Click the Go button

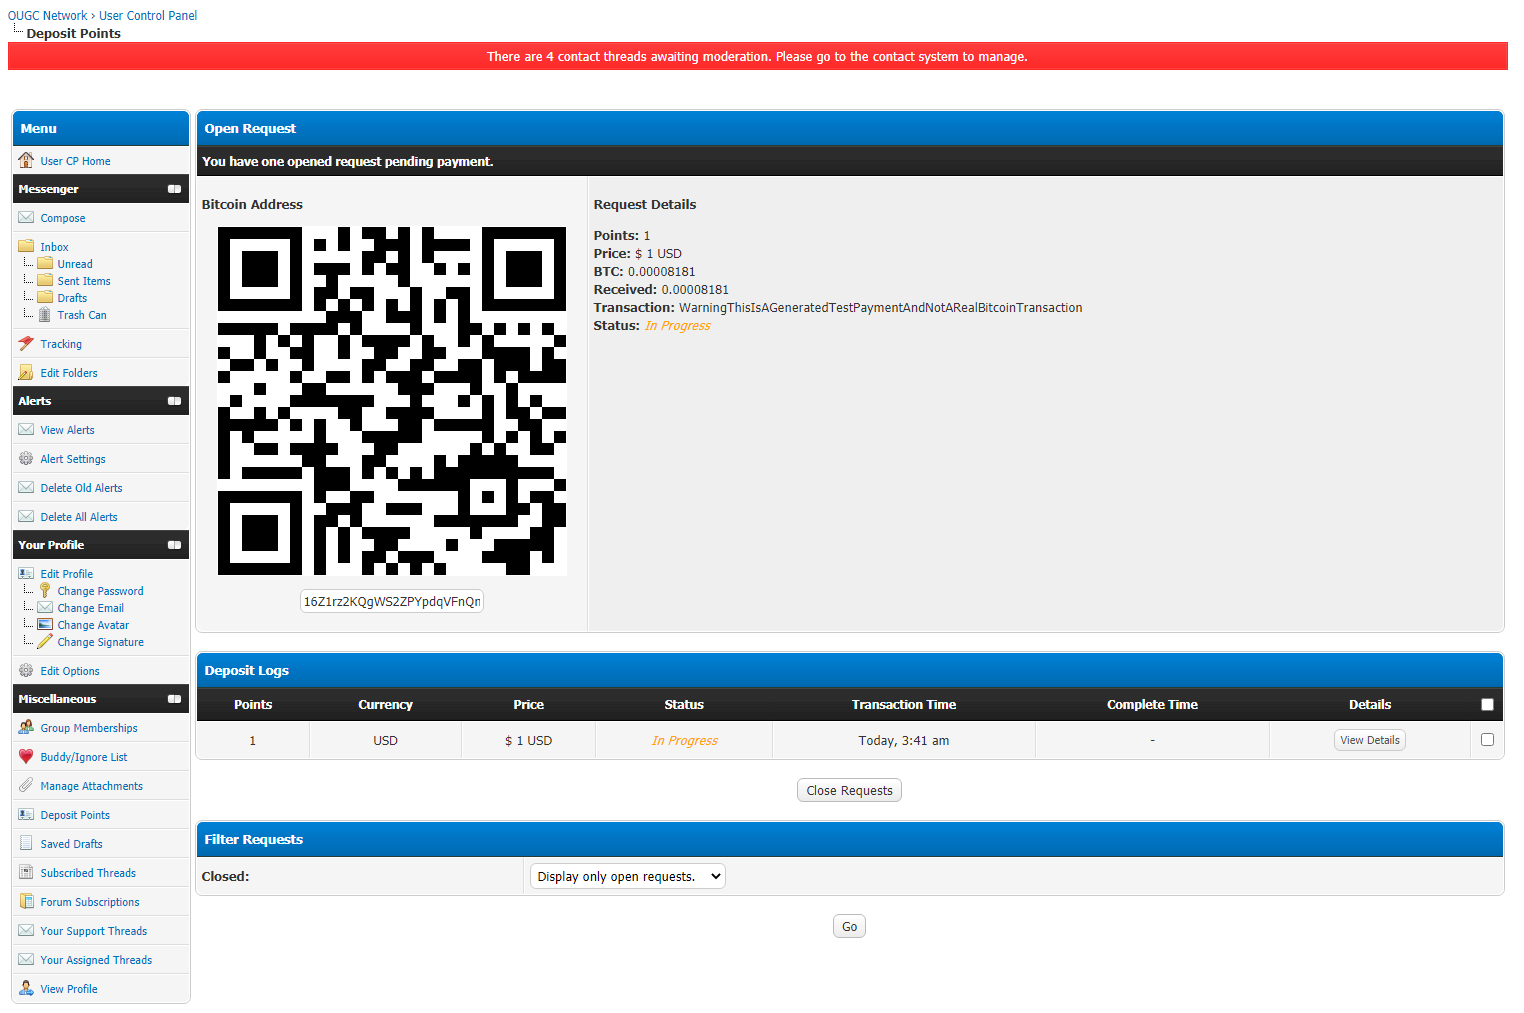[x=849, y=926]
